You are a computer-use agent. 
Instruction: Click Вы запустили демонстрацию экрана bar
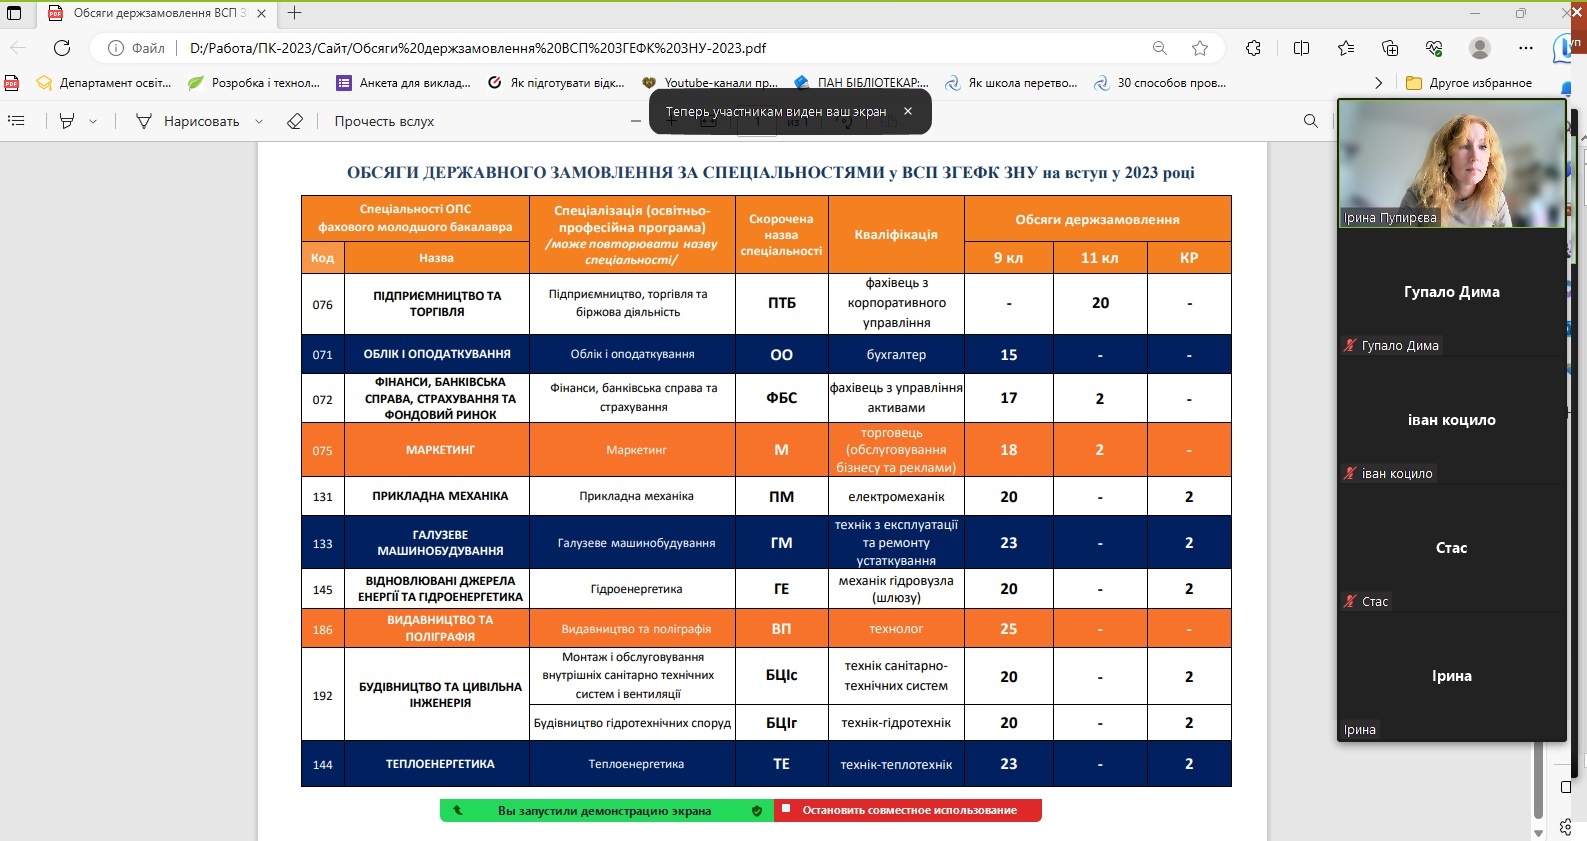point(604,811)
